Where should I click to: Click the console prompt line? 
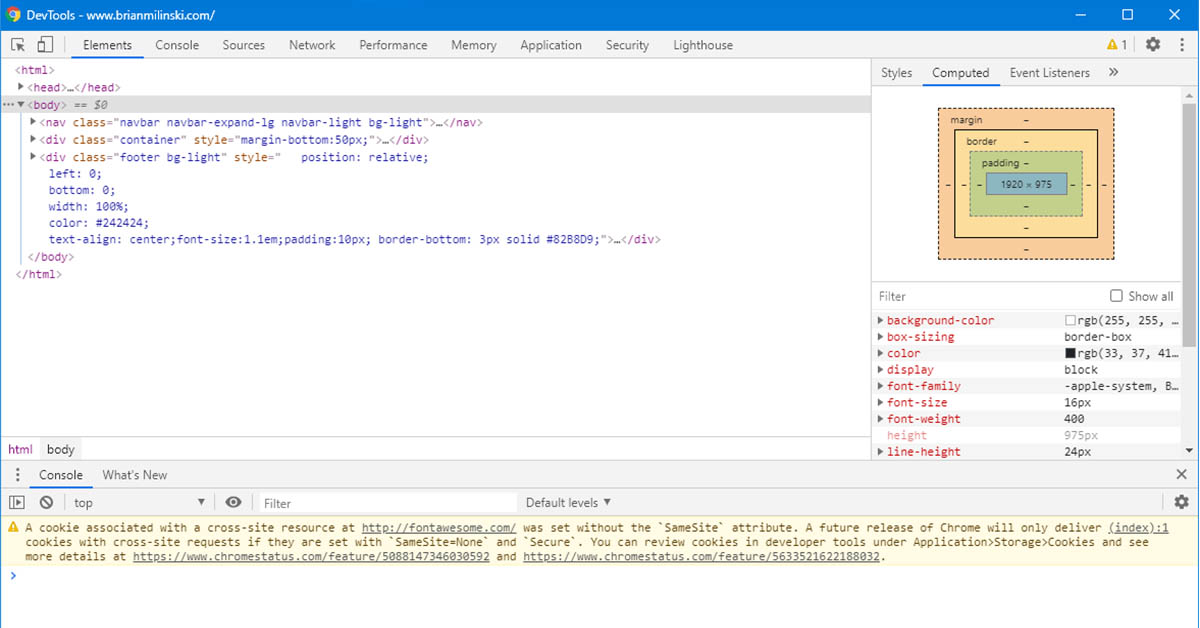click(x=600, y=575)
